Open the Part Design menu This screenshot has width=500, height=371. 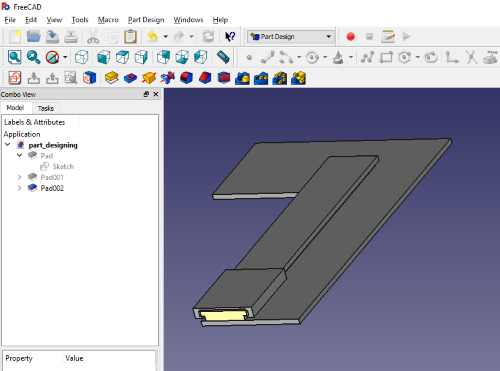(146, 20)
